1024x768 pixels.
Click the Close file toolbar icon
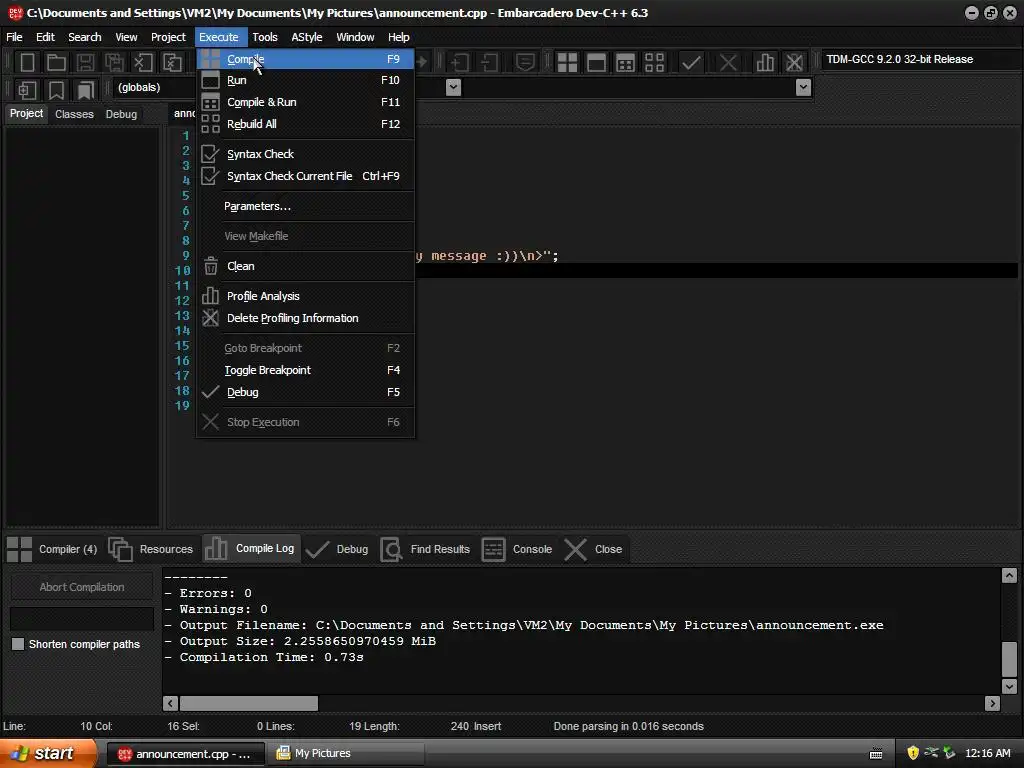pyautogui.click(x=143, y=63)
